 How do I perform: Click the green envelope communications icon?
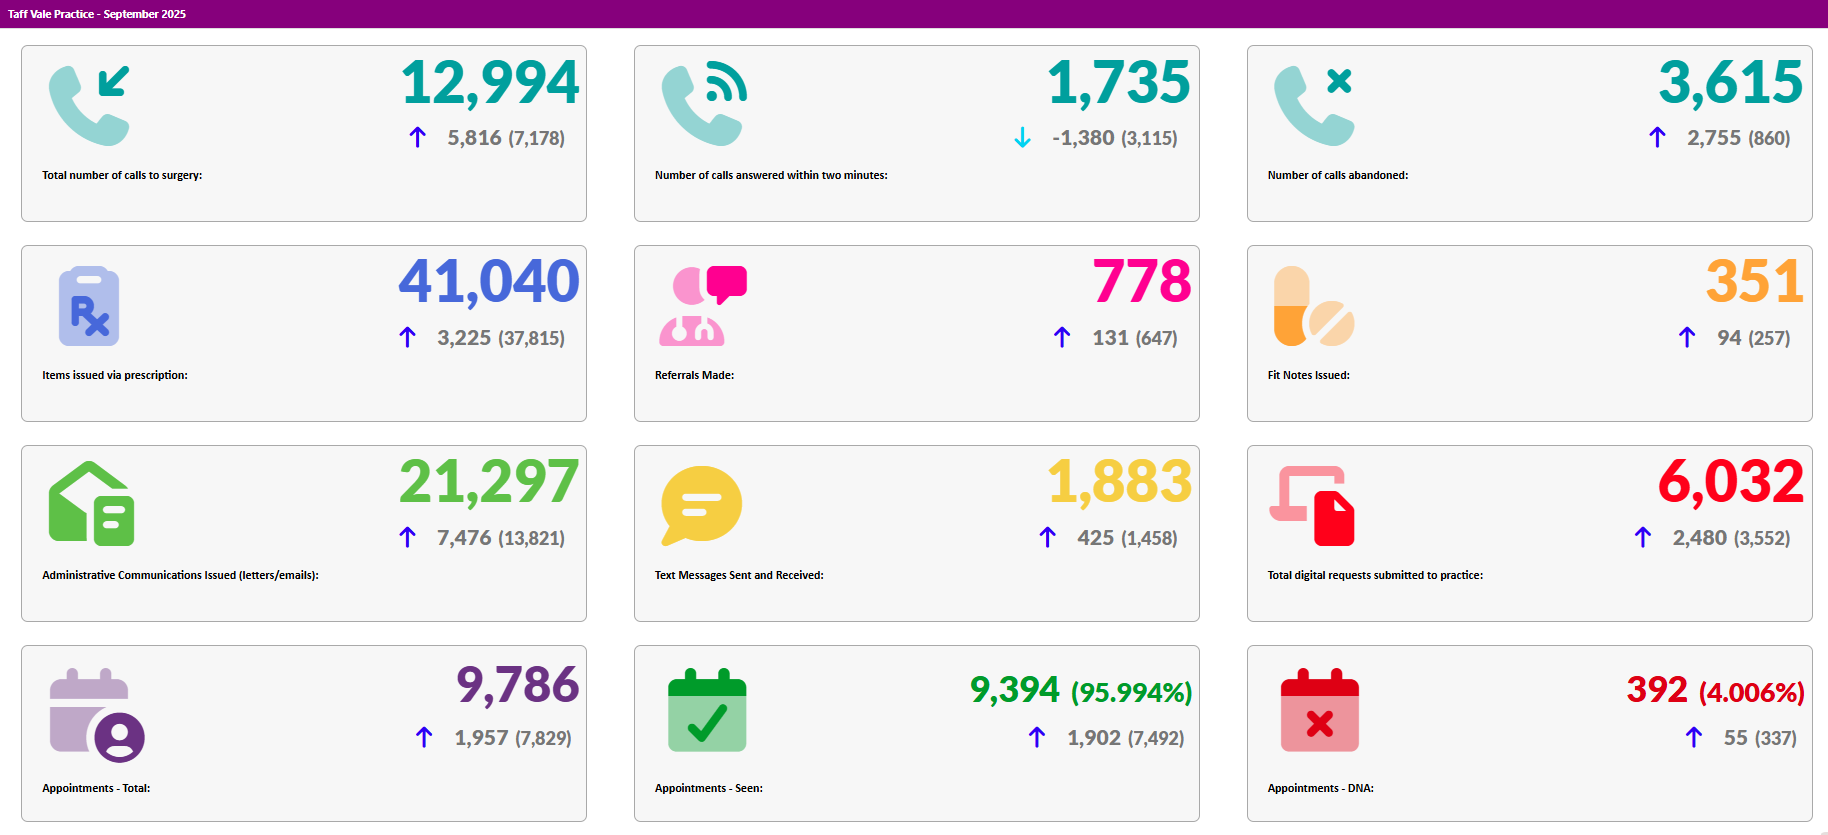tap(91, 504)
